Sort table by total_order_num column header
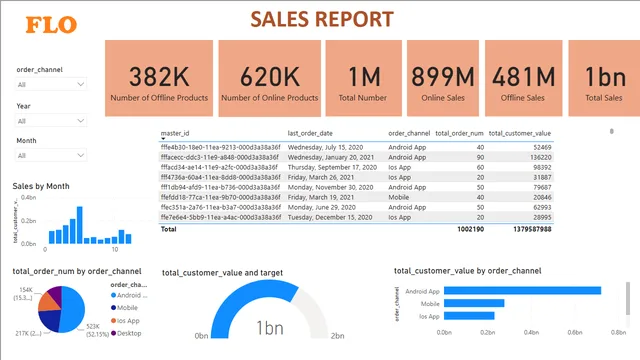640x360 pixels. click(459, 133)
